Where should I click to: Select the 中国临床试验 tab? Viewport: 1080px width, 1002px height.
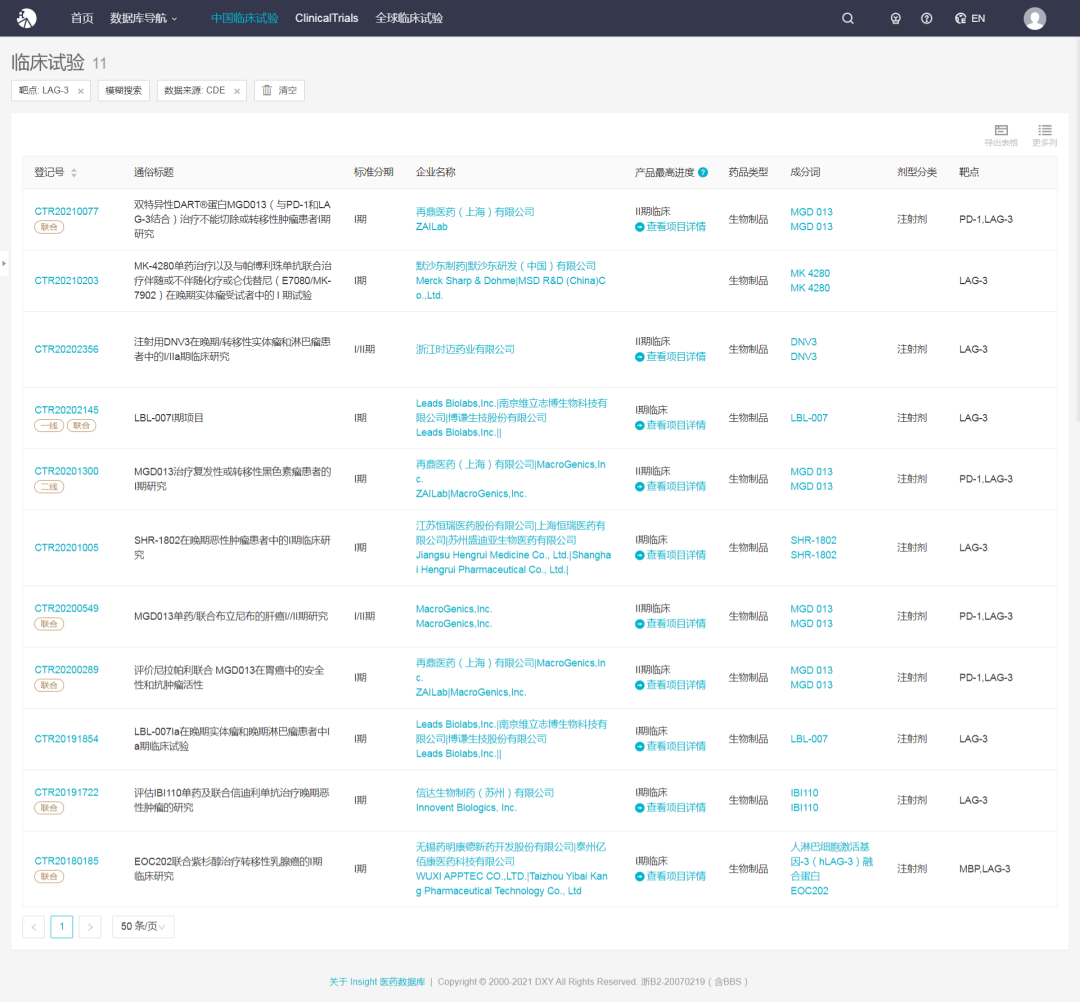(245, 19)
